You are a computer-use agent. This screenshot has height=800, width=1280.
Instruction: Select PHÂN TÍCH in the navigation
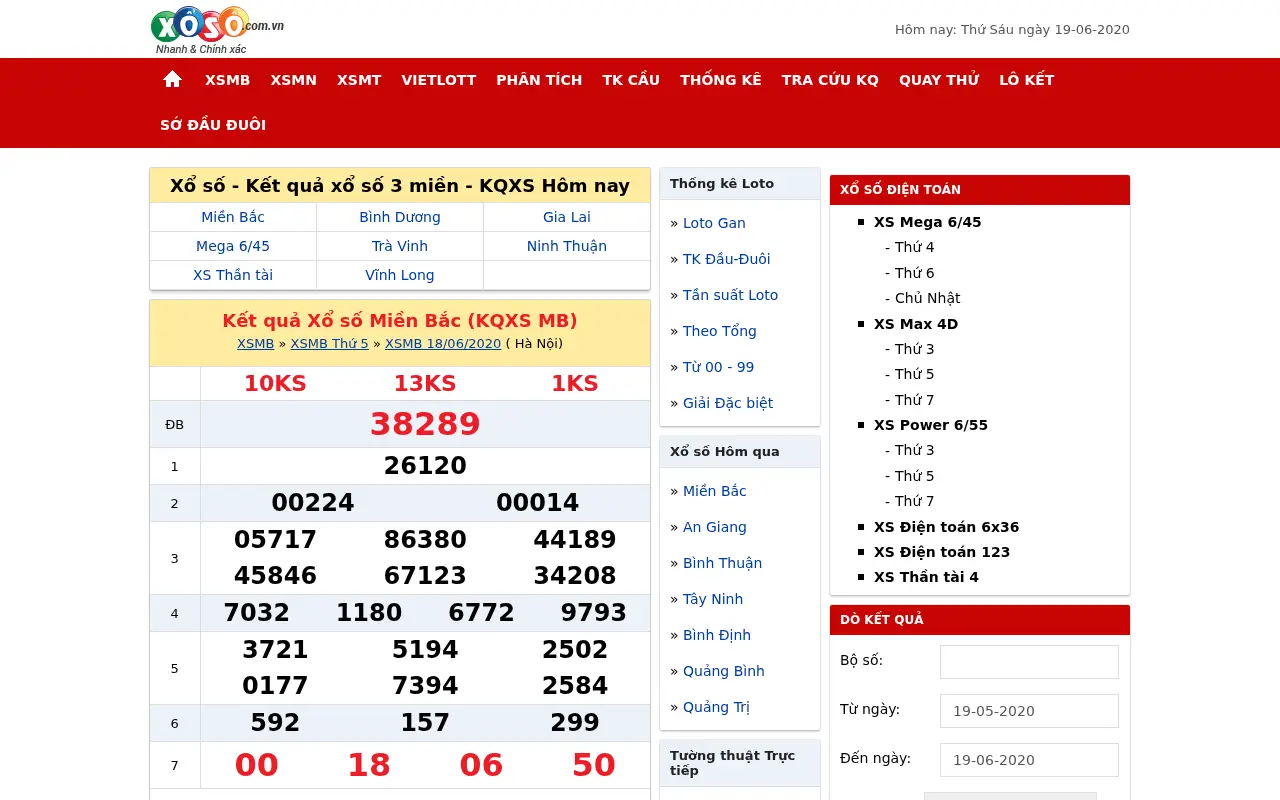point(539,80)
